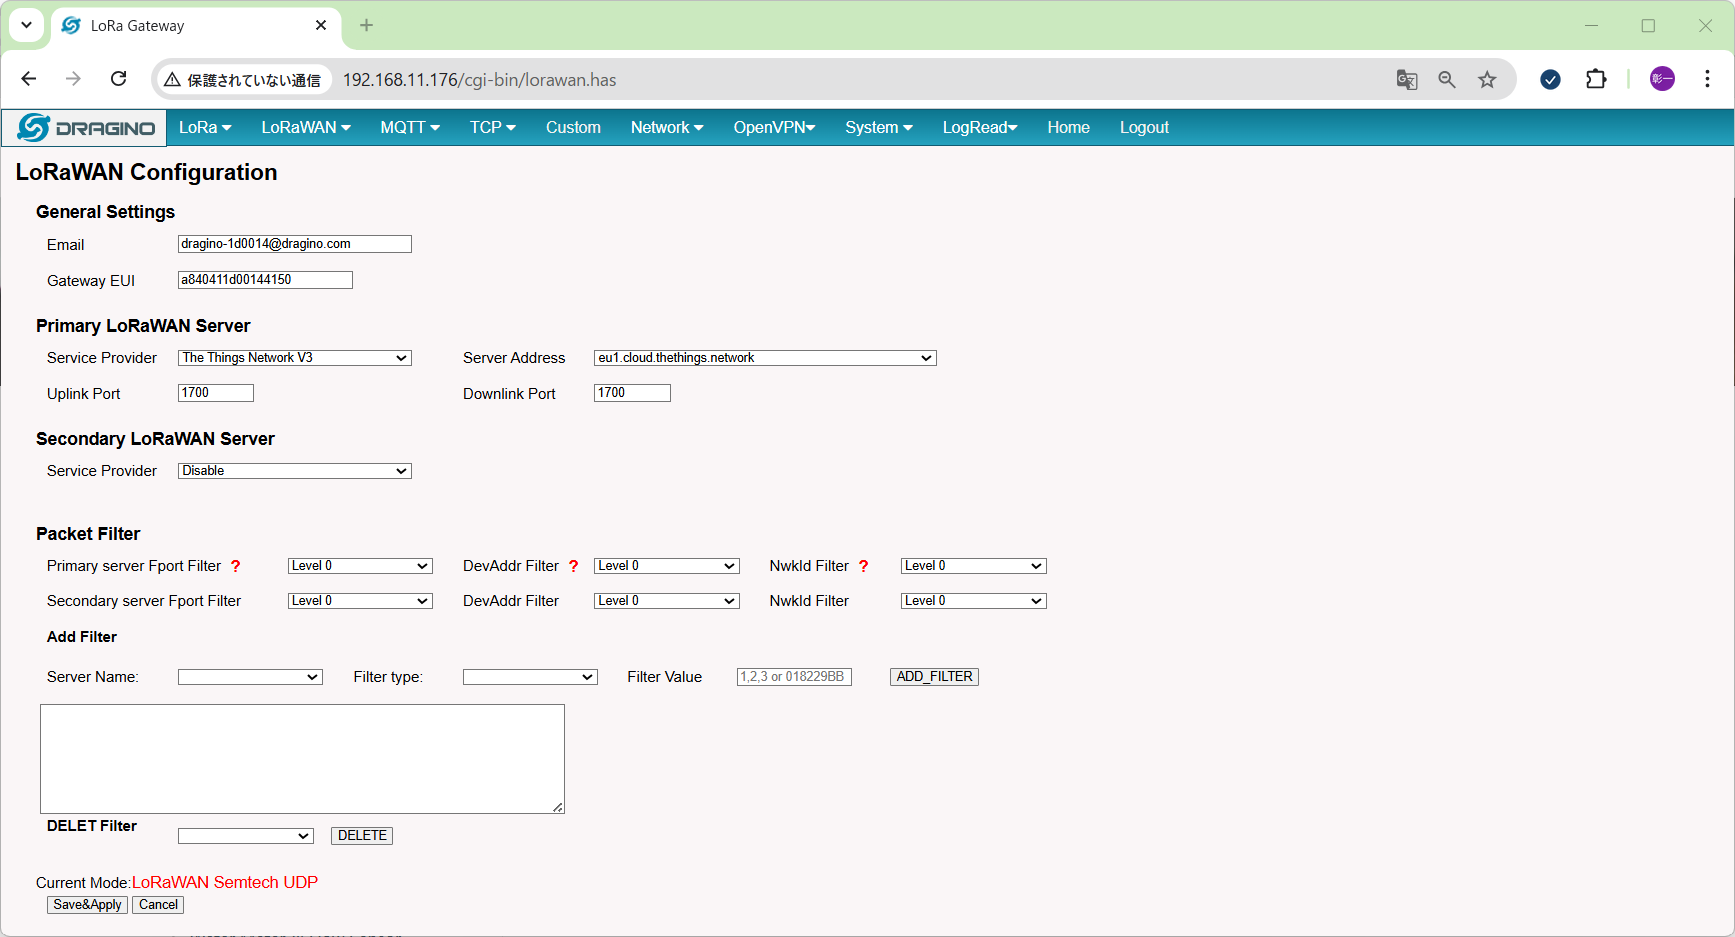
Task: Open the purple profile avatar
Action: point(1662,79)
